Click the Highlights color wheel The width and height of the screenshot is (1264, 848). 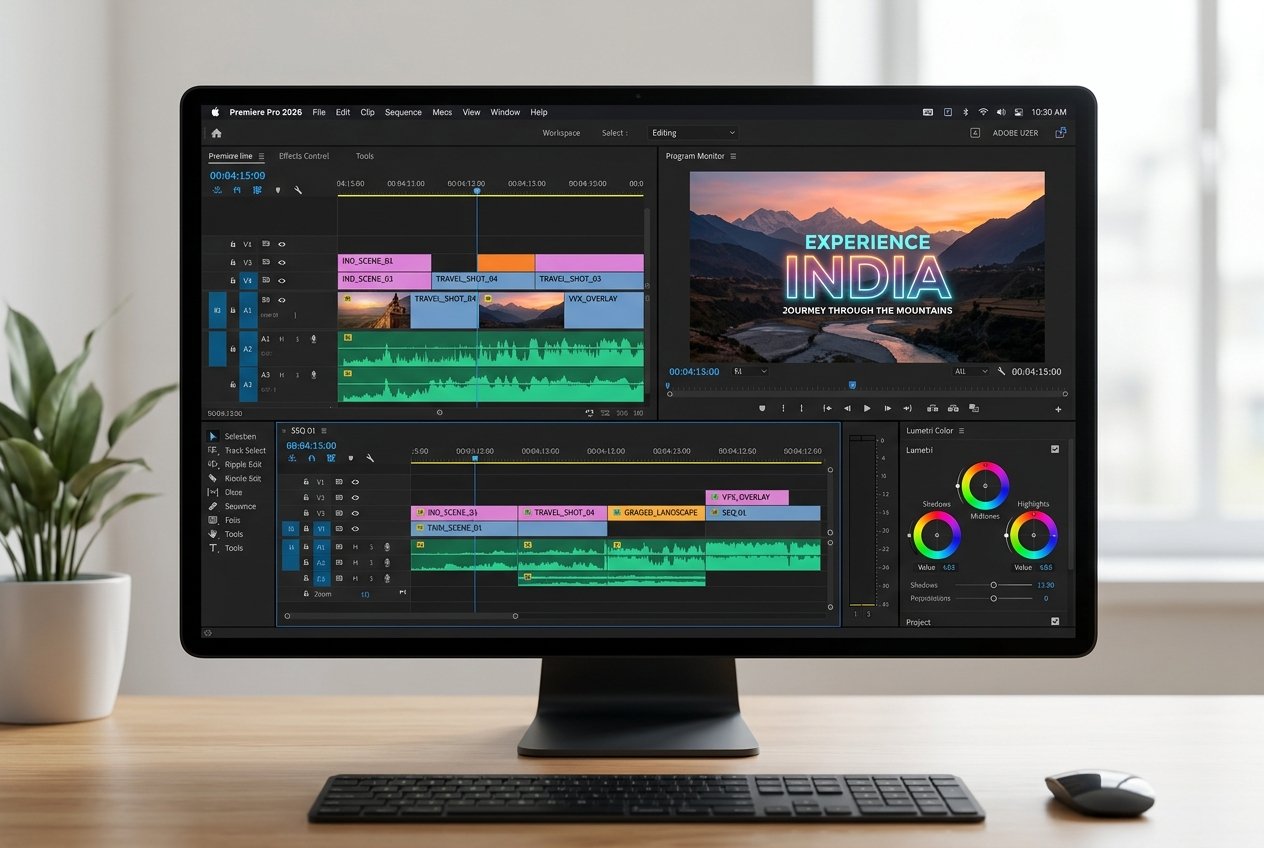click(x=1032, y=535)
